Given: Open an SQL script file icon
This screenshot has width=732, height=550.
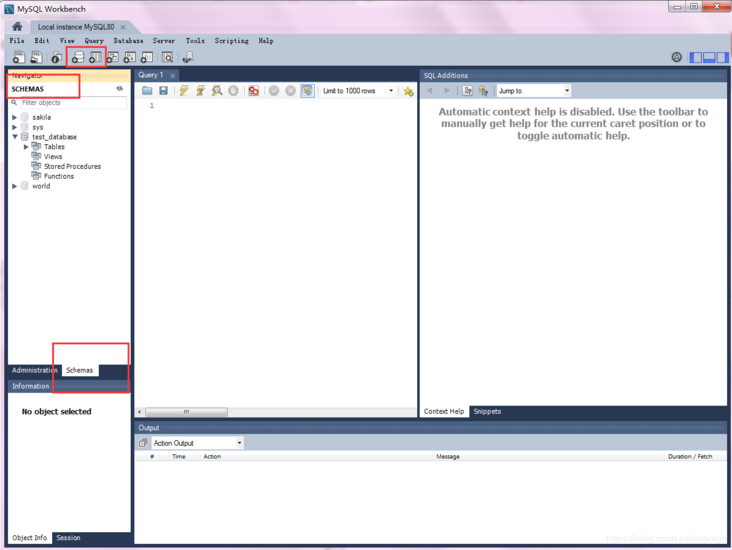Looking at the screenshot, I should coord(36,57).
